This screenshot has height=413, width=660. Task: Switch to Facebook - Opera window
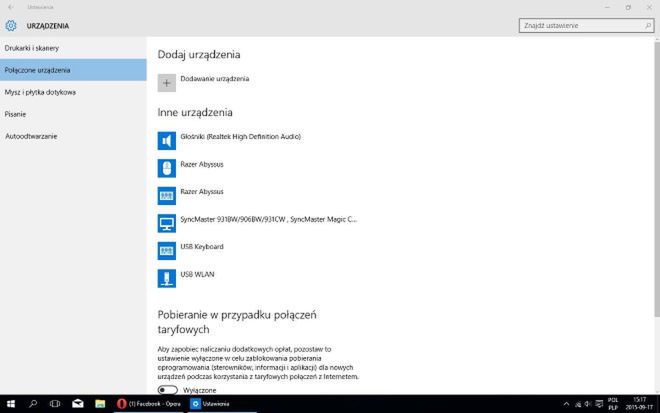tap(149, 404)
